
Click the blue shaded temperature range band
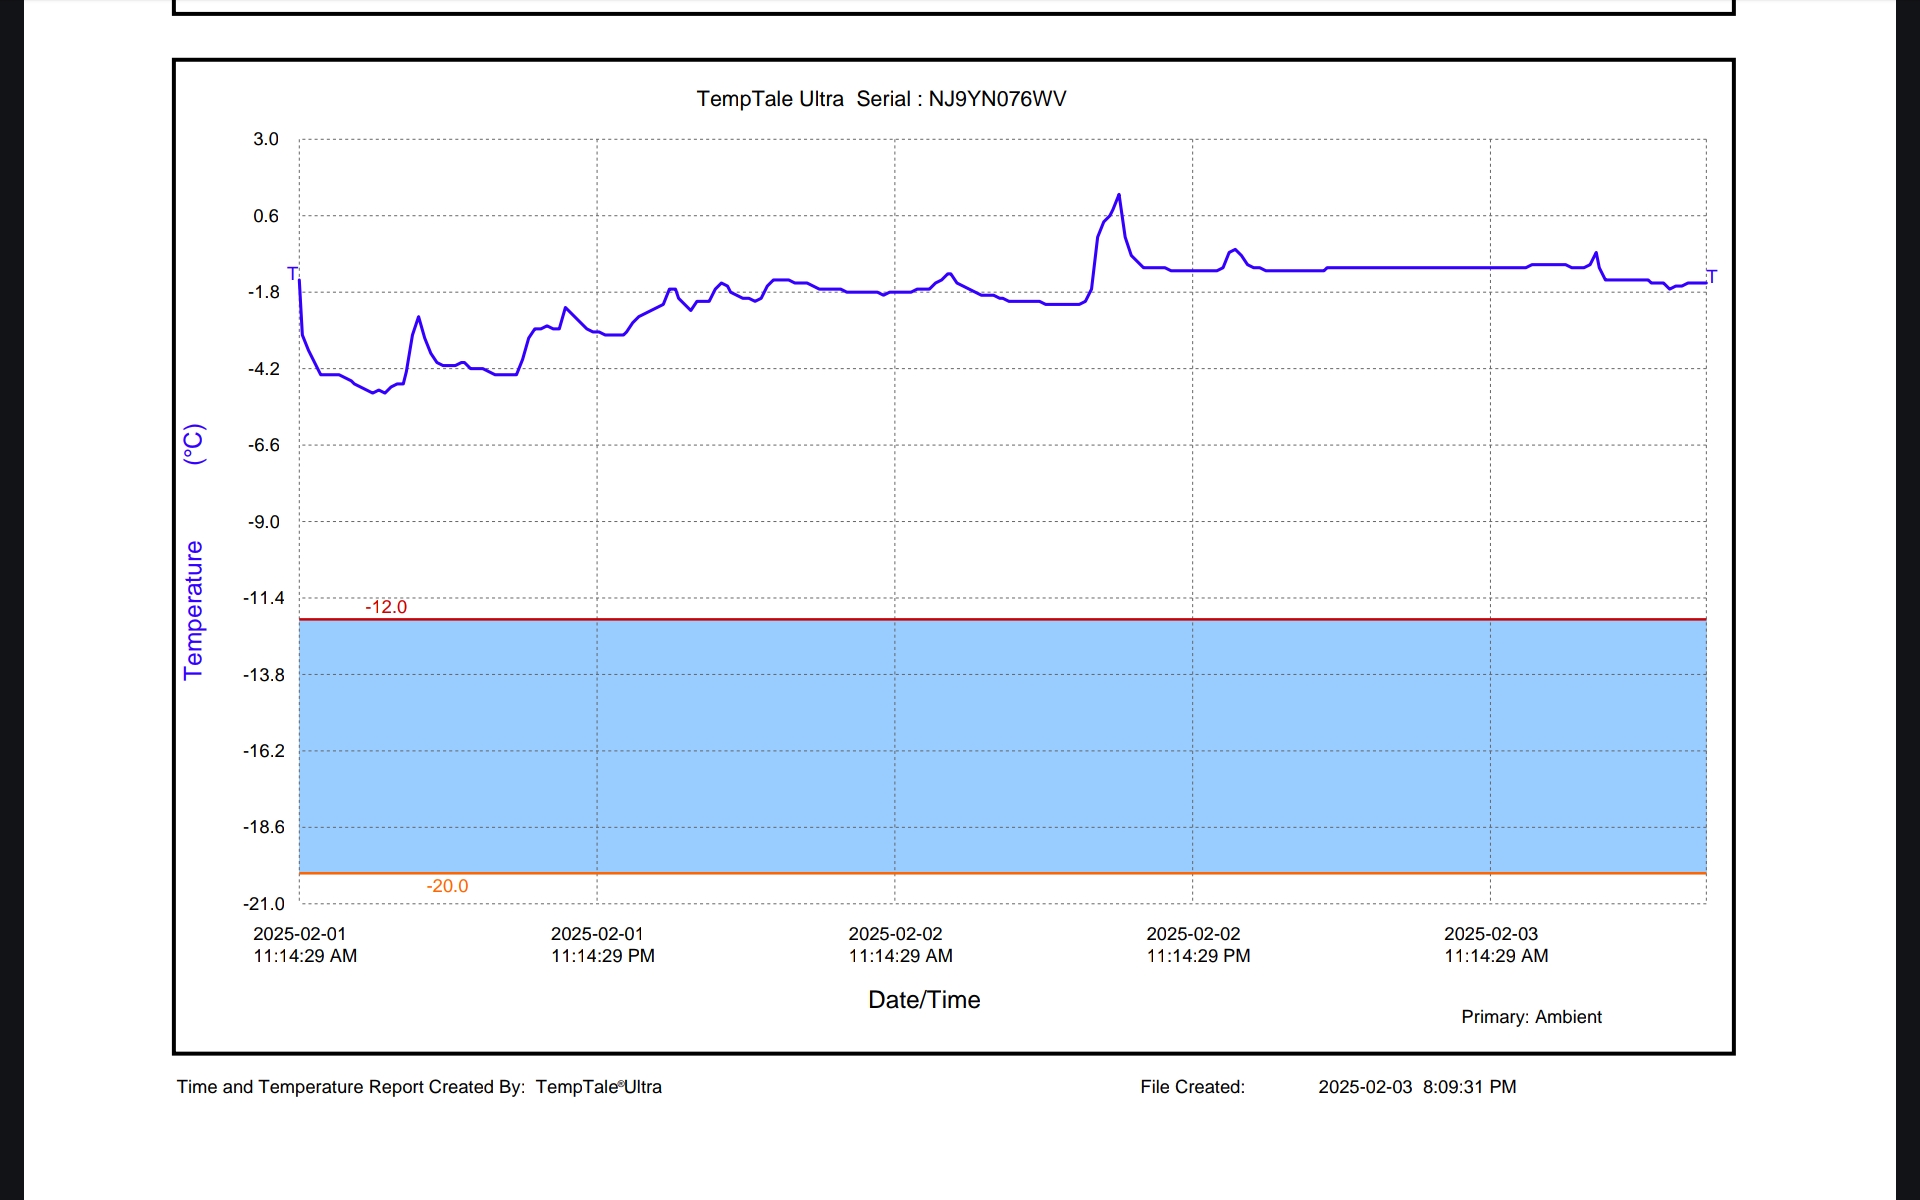1002,746
